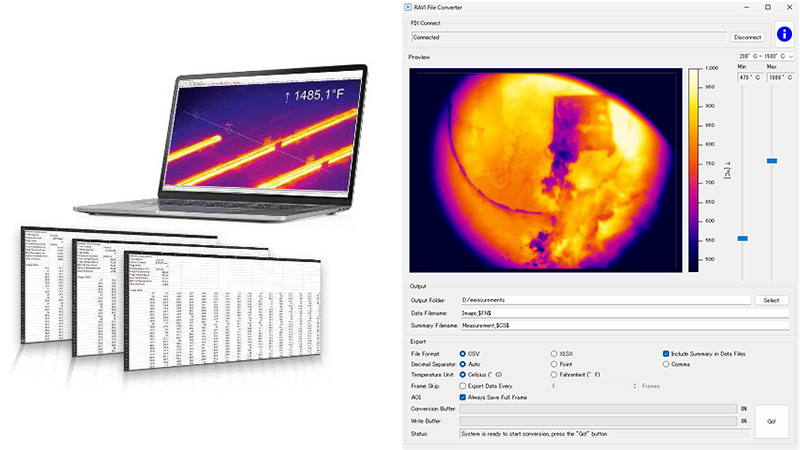
Task: Open the temperature range dropdown
Action: [764, 57]
